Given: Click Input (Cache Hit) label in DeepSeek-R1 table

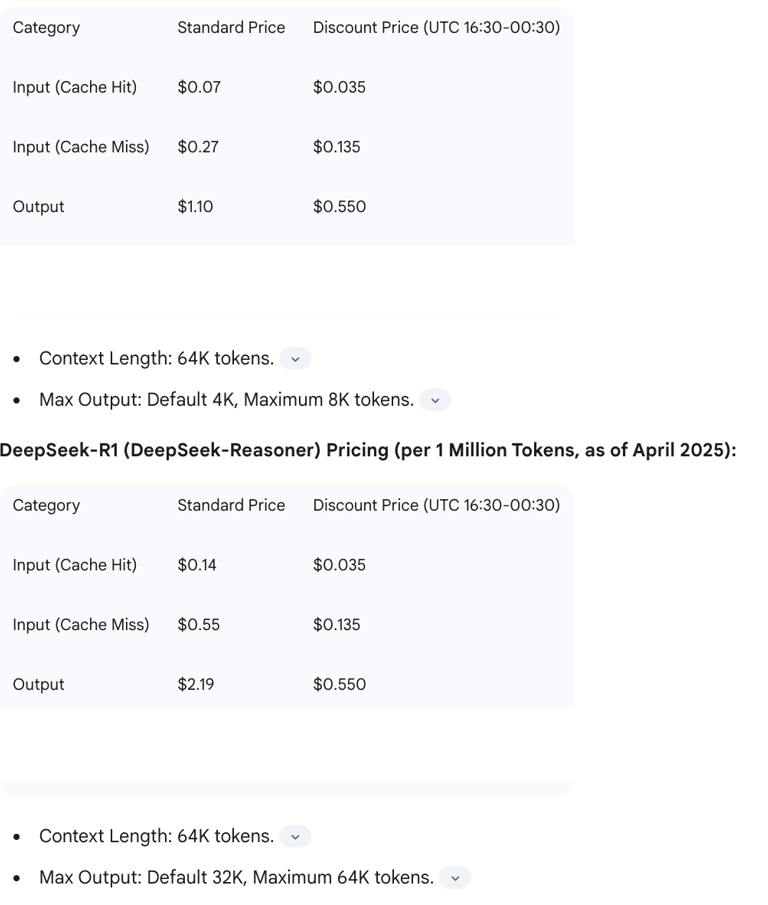Looking at the screenshot, I should [x=75, y=565].
